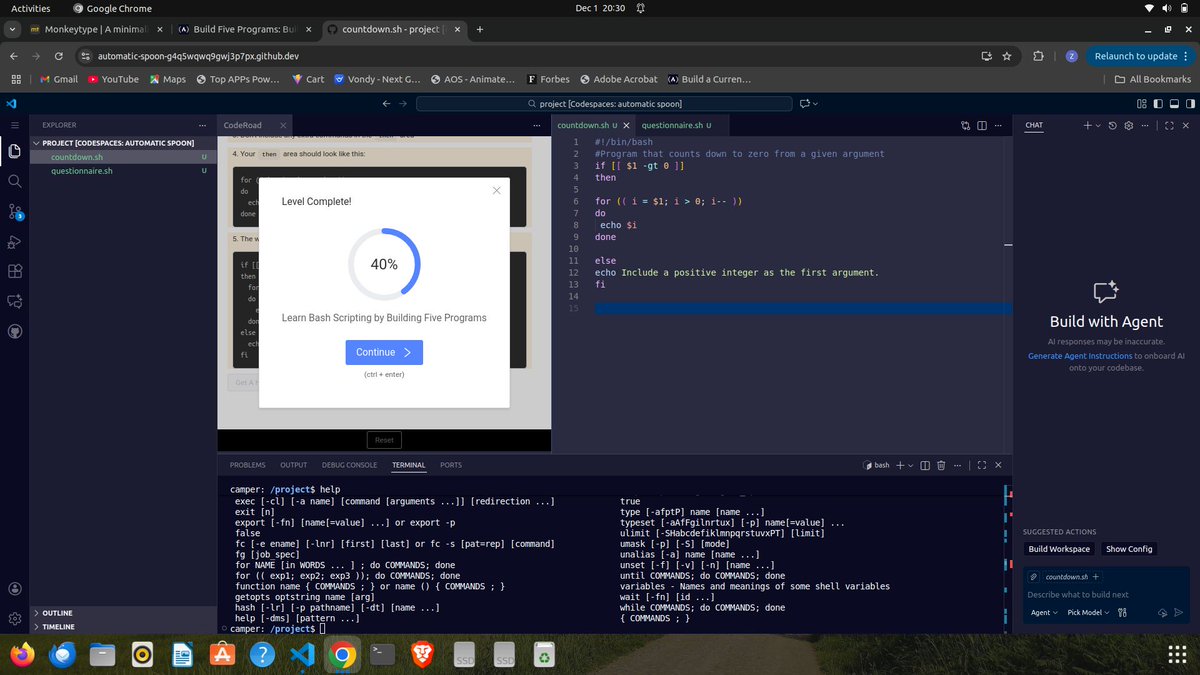Viewport: 1200px width, 675px height.
Task: Click the Build Workspace suggestion
Action: tap(1059, 549)
